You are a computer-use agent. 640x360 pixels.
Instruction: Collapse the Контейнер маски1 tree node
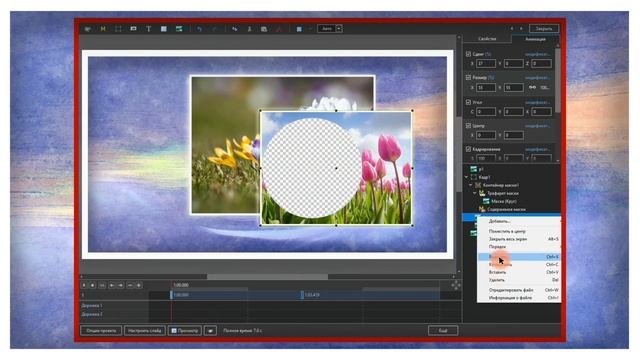coord(471,185)
